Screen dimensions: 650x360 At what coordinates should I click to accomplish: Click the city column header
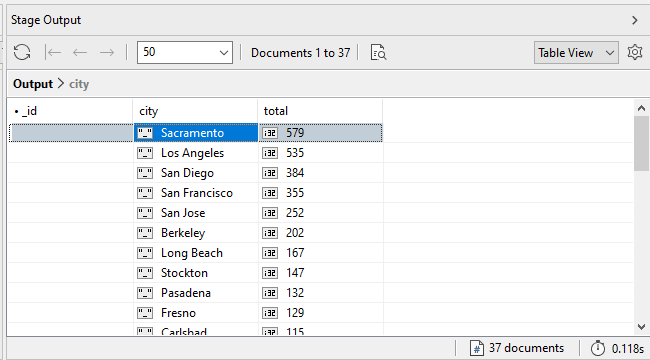click(196, 111)
